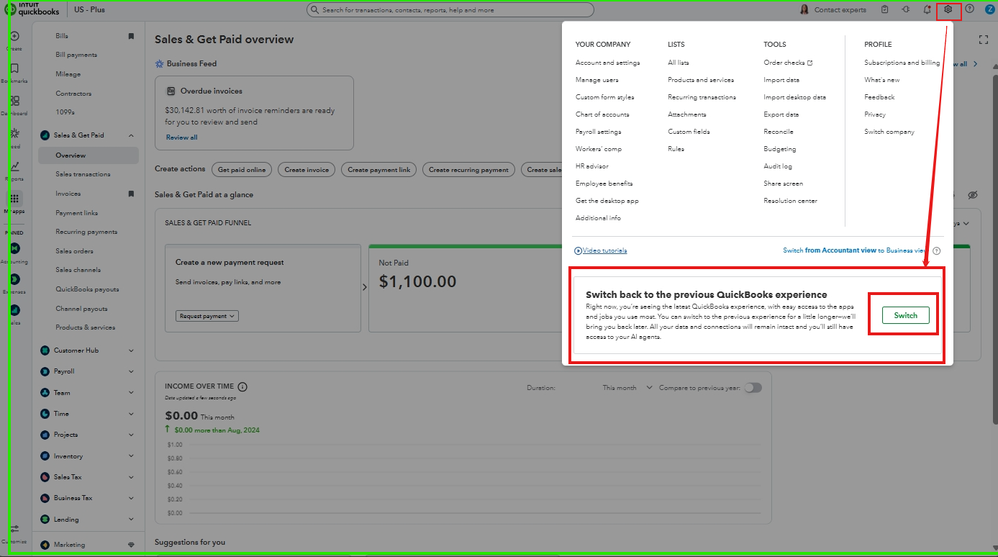Open the Create plus icon in left rail

(14, 36)
